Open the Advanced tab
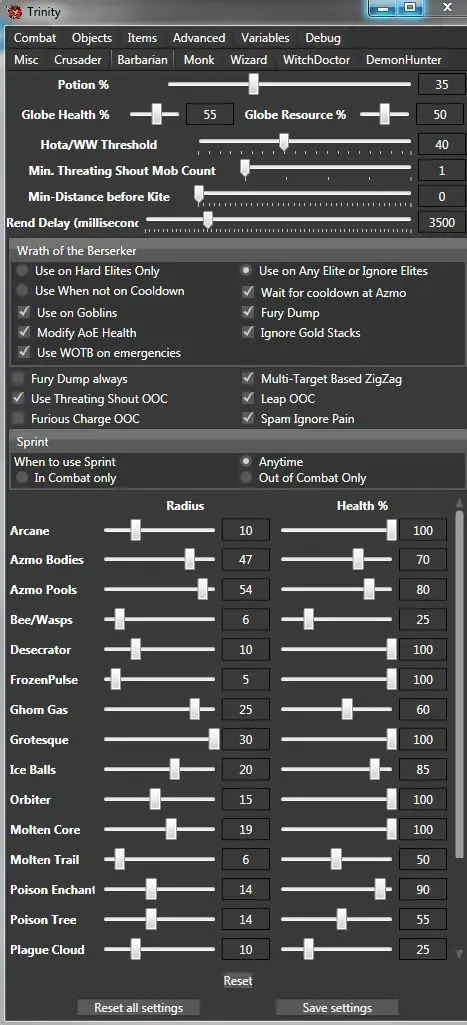 (x=199, y=38)
